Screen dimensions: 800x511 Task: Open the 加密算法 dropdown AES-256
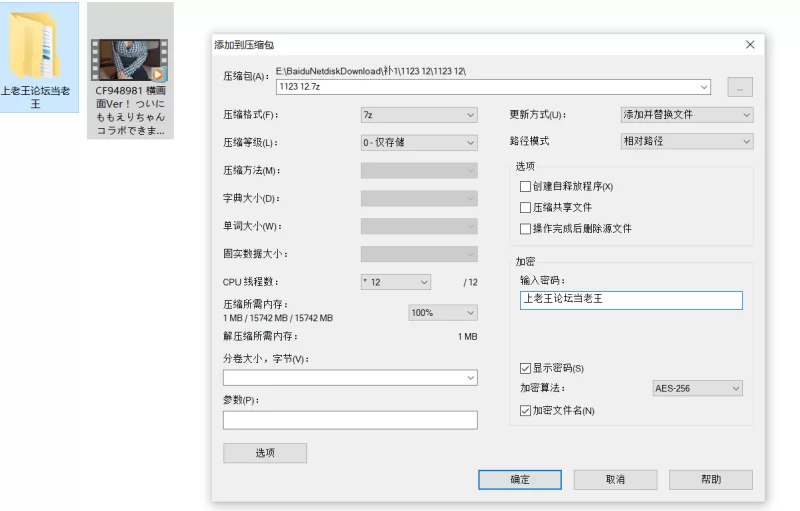(x=697, y=388)
